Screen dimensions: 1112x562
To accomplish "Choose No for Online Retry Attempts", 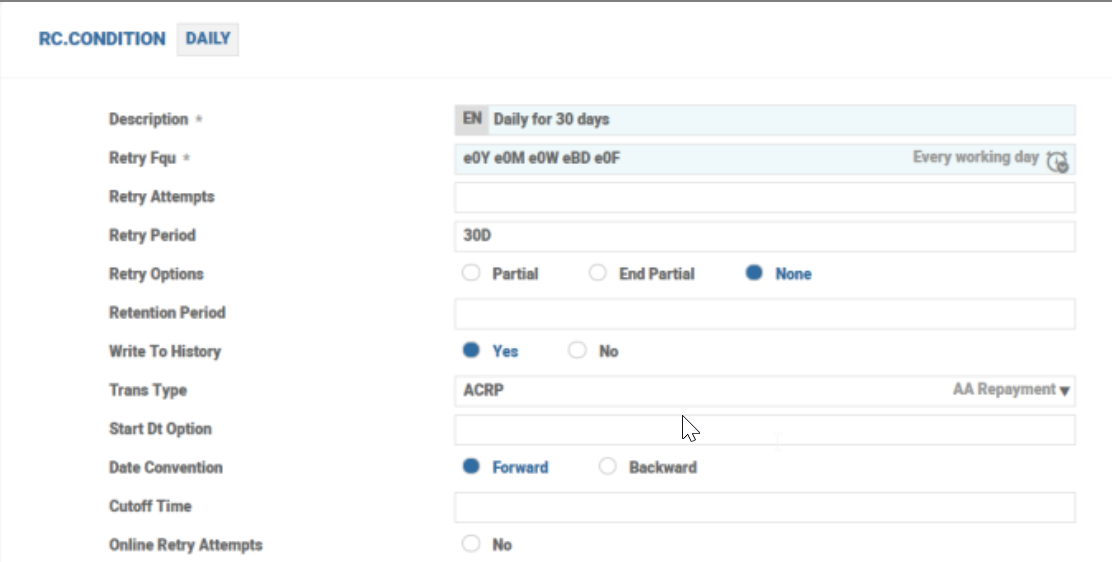I will (x=472, y=545).
